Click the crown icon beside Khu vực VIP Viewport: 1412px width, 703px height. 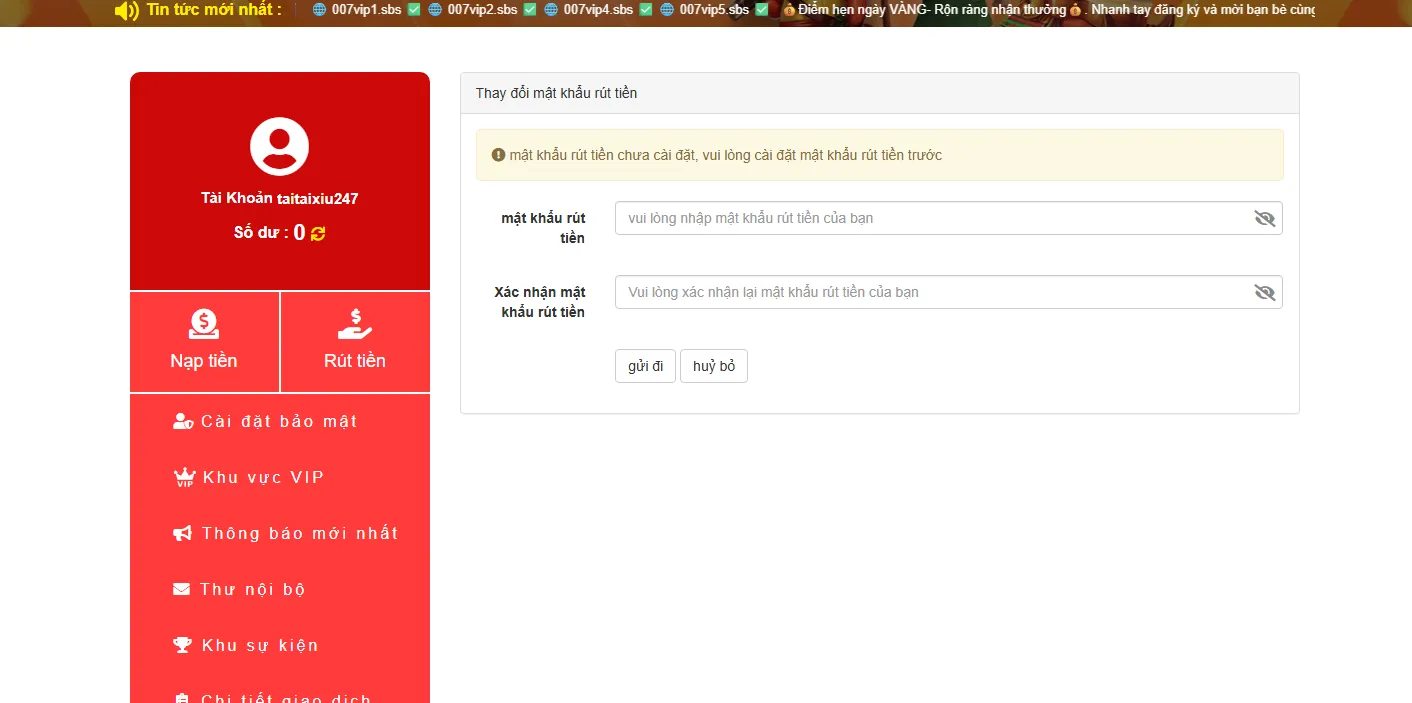[x=183, y=477]
